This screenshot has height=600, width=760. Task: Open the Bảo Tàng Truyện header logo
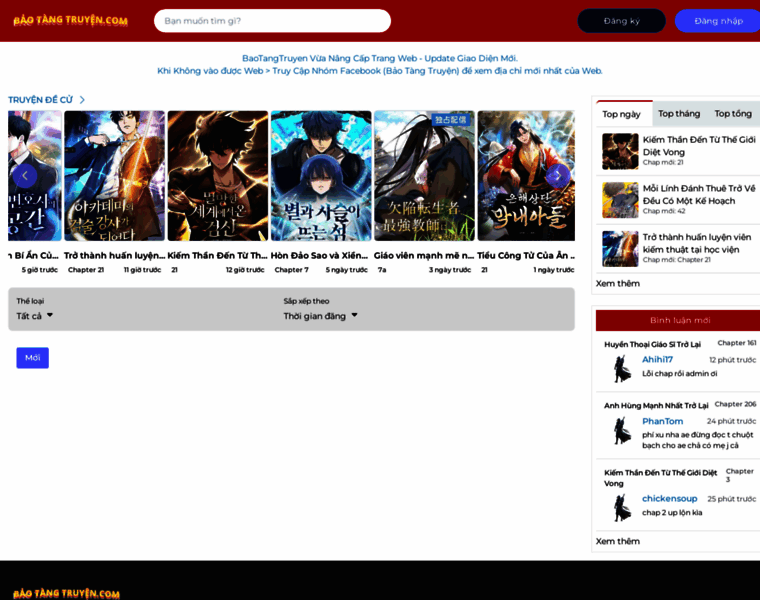pos(71,20)
